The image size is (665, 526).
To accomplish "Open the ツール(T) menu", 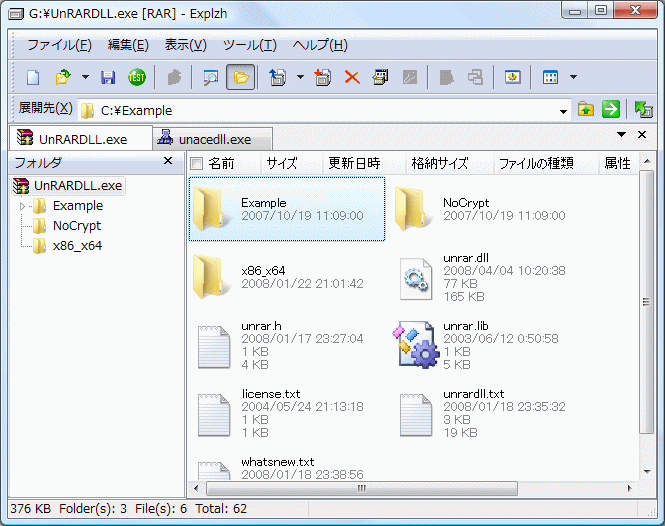I will click(x=249, y=45).
